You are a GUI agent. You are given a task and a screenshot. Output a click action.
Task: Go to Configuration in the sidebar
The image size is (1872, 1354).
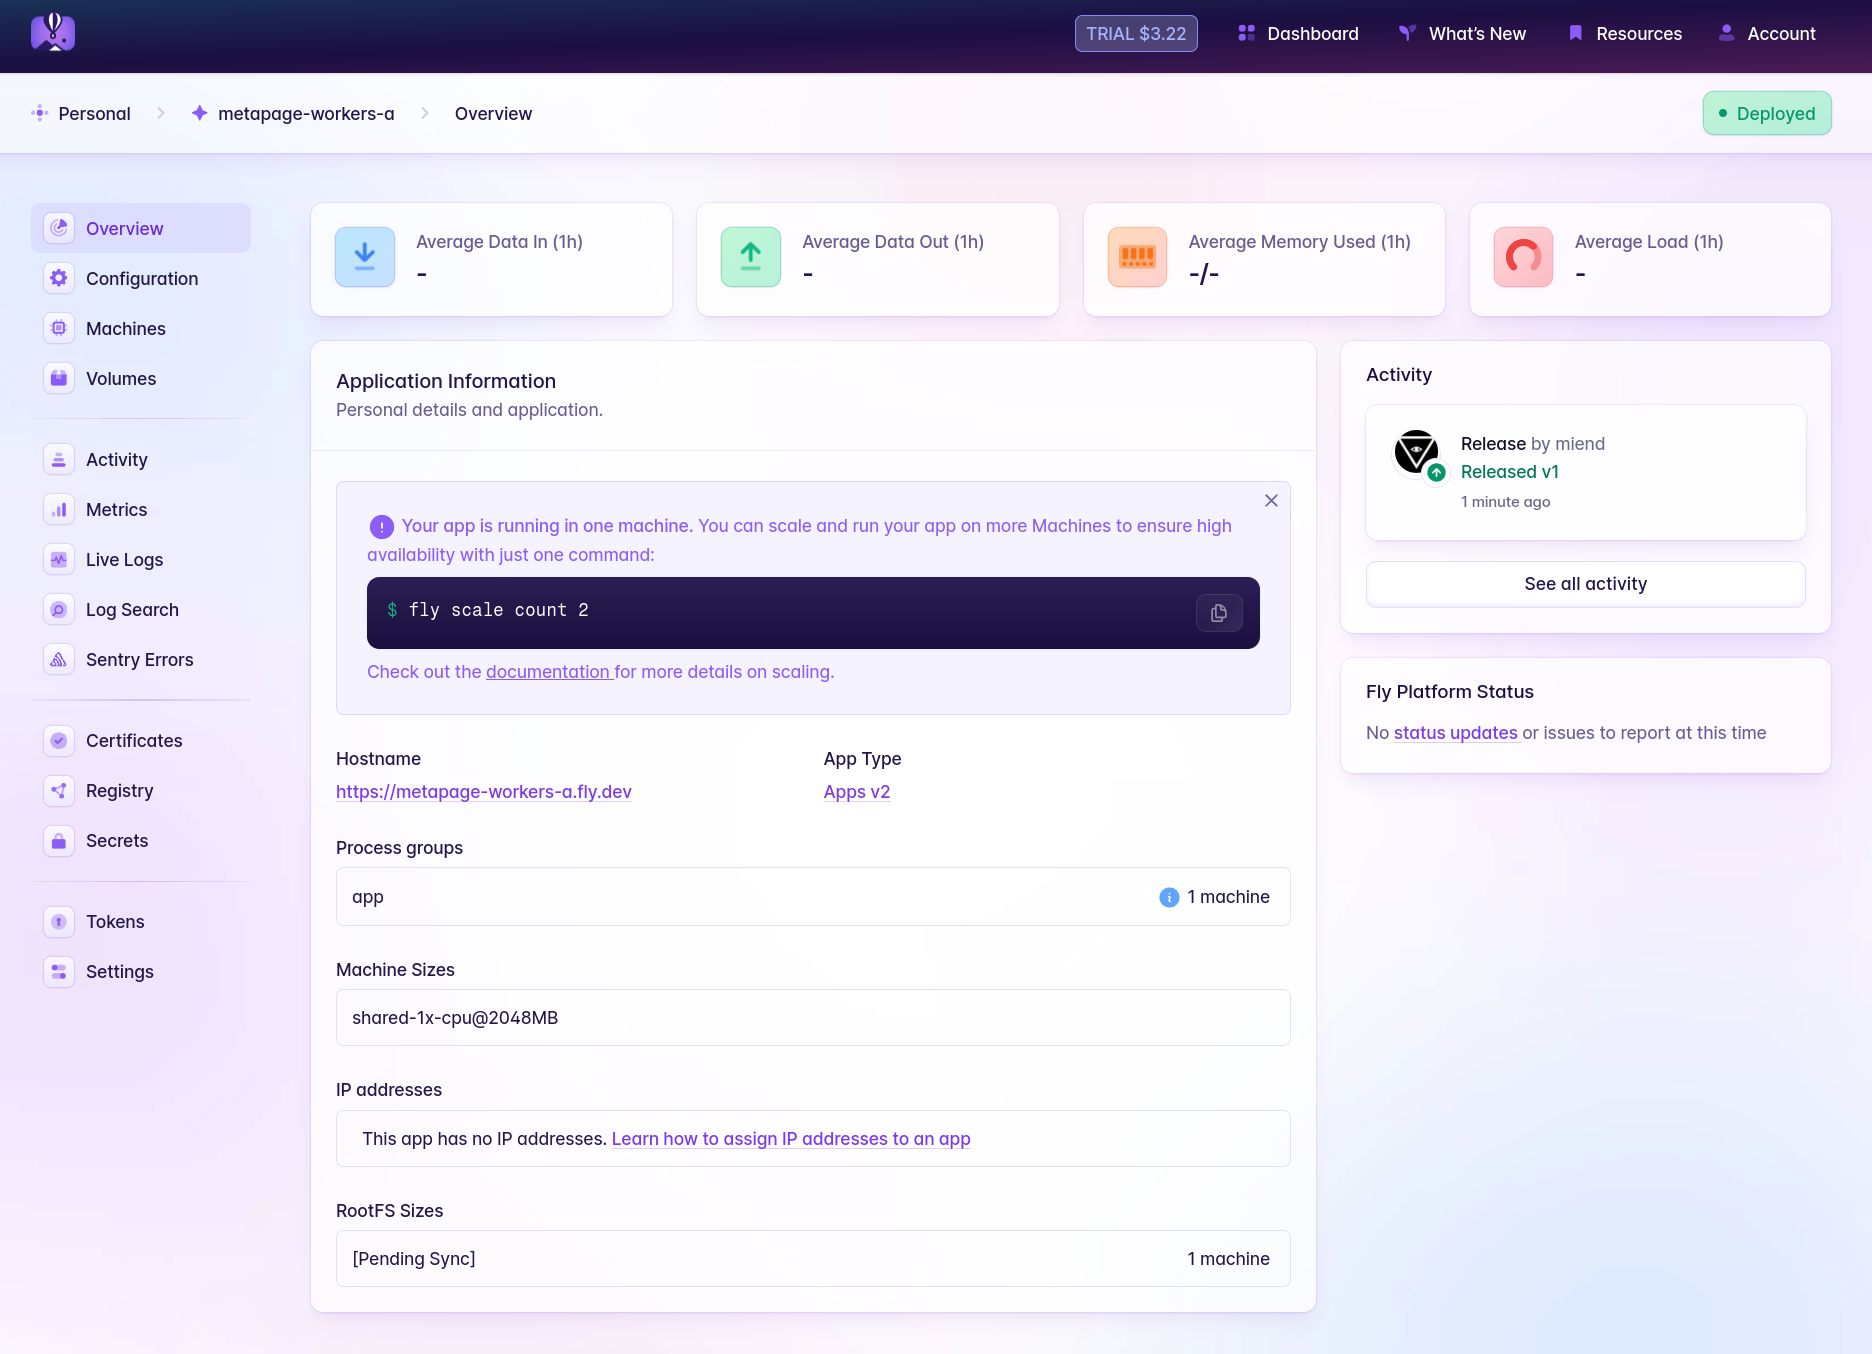coord(141,278)
